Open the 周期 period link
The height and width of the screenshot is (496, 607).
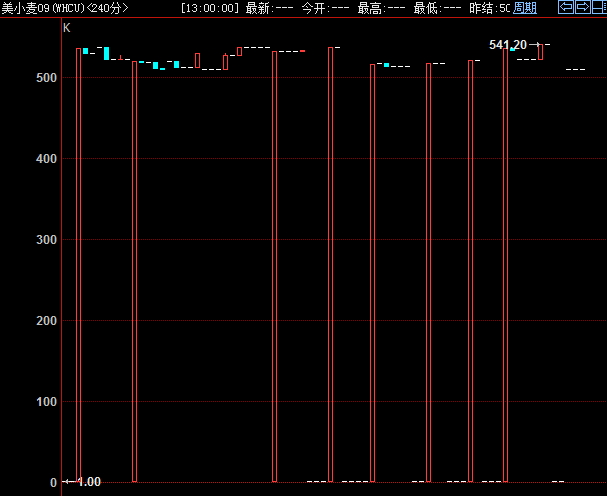(x=525, y=8)
